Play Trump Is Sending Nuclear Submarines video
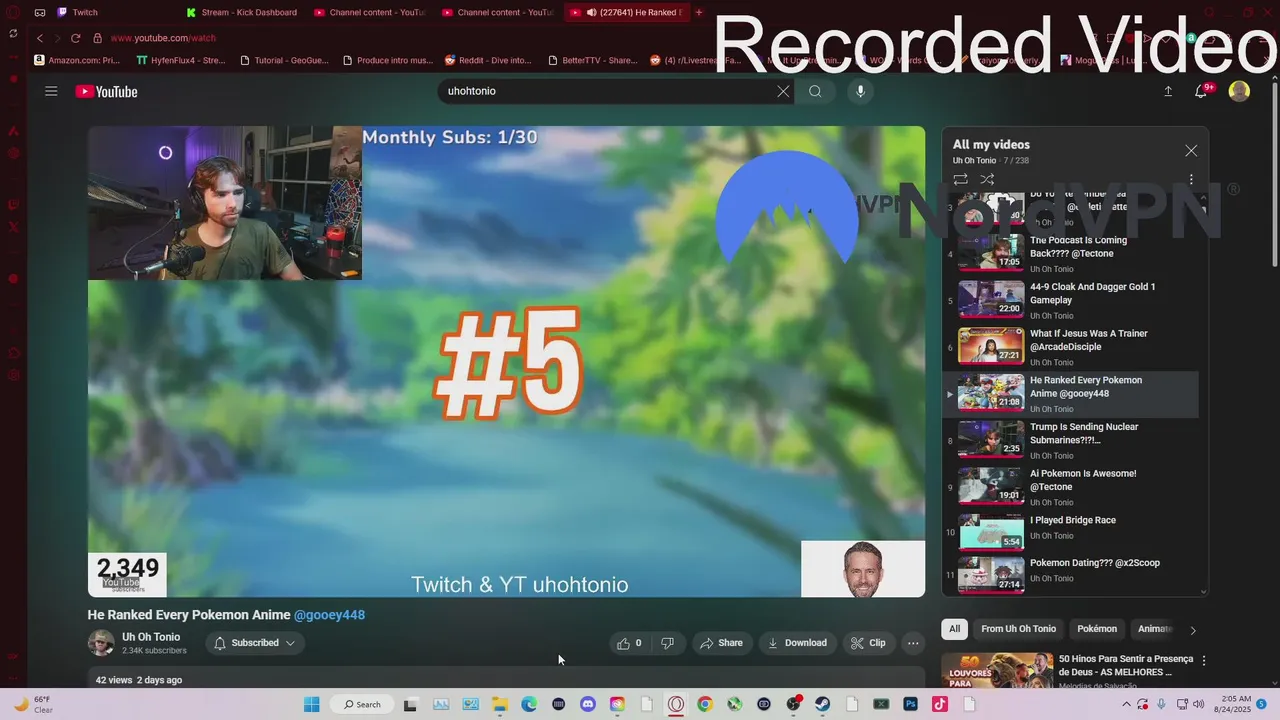Viewport: 1280px width, 720px height. 1071,440
